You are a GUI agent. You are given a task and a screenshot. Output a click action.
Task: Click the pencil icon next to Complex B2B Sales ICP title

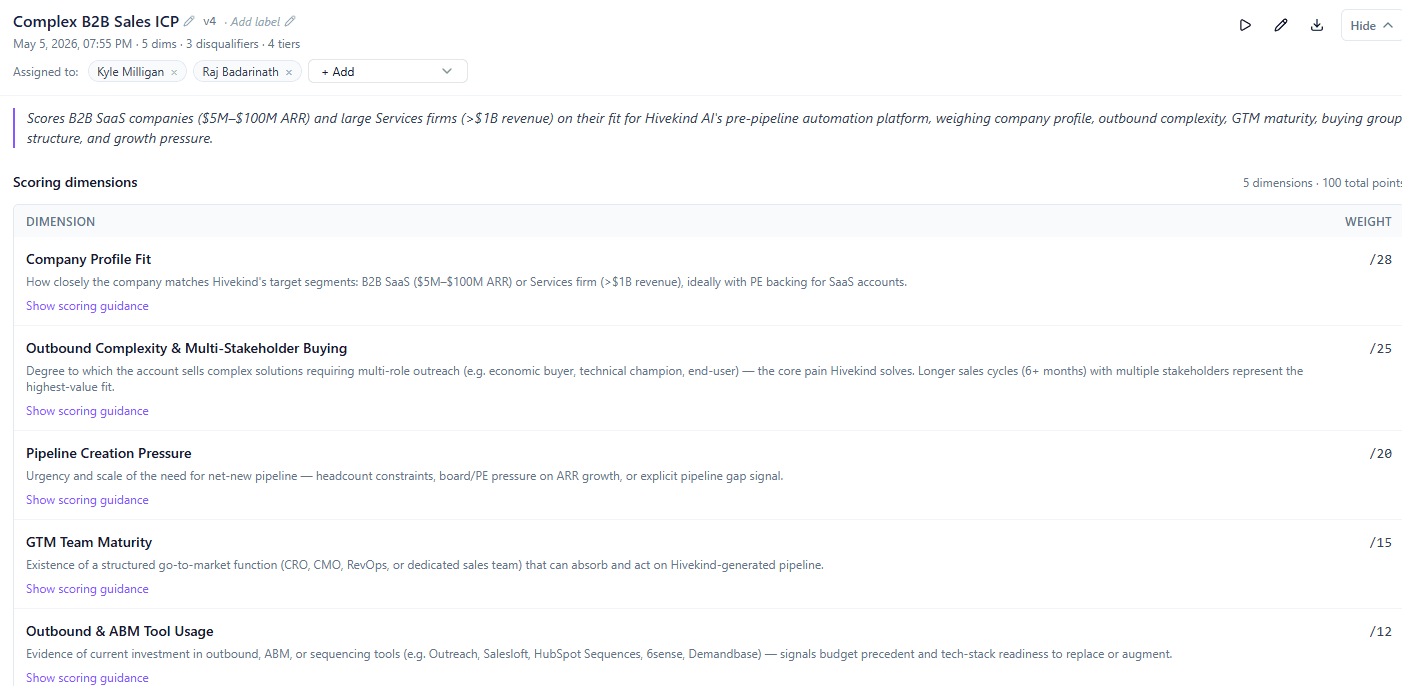click(189, 21)
